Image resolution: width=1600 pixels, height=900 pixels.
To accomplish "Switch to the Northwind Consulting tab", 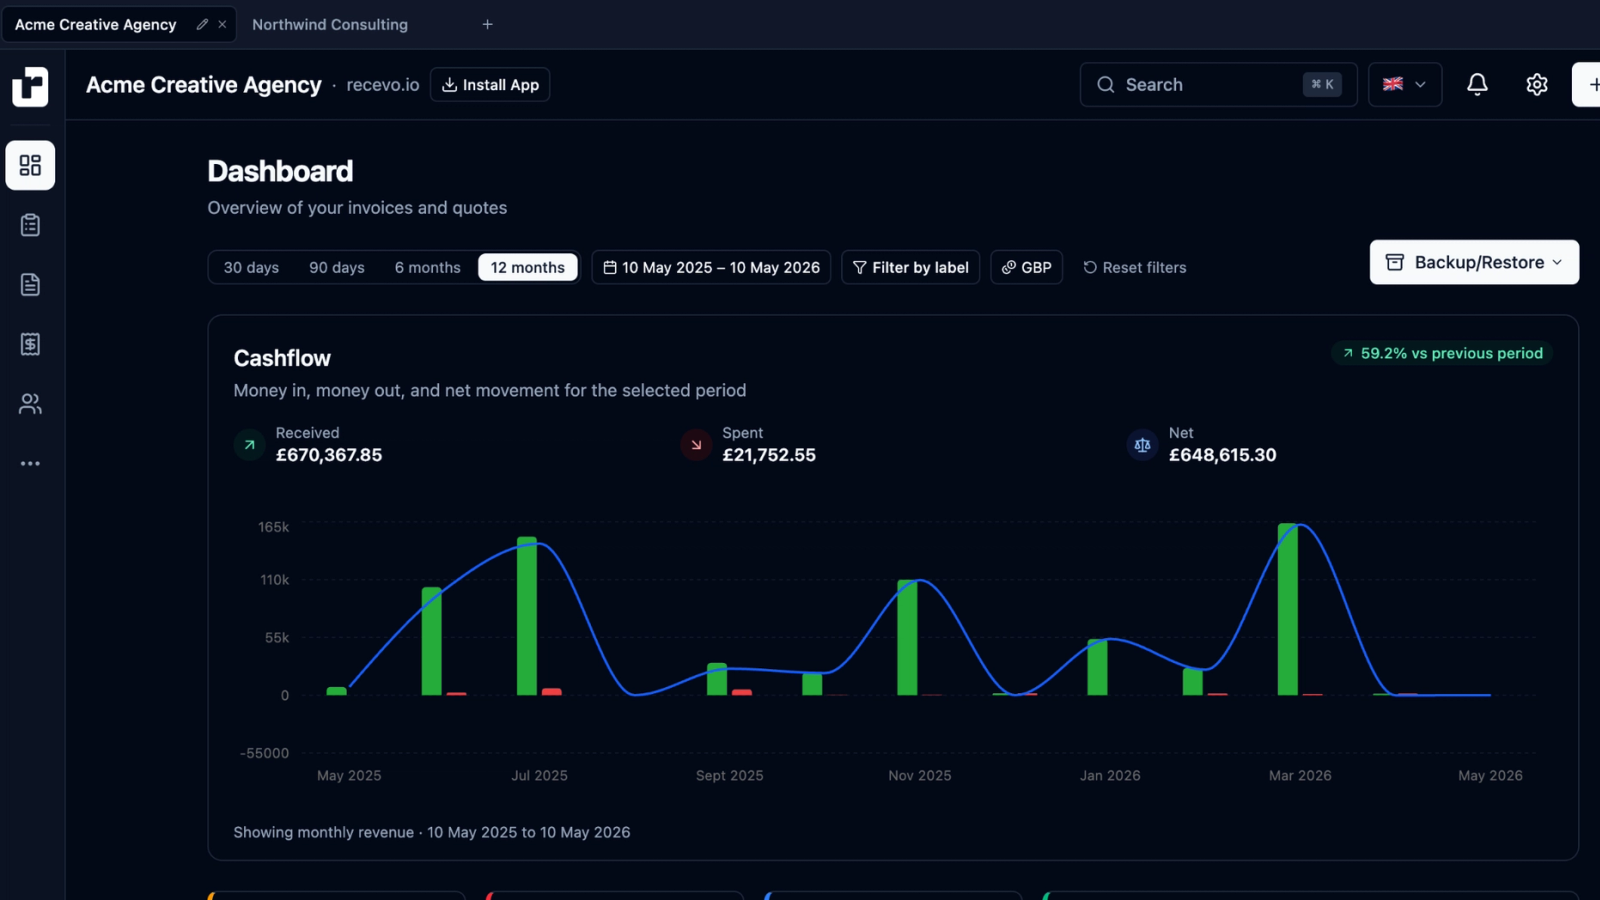I will tap(330, 24).
